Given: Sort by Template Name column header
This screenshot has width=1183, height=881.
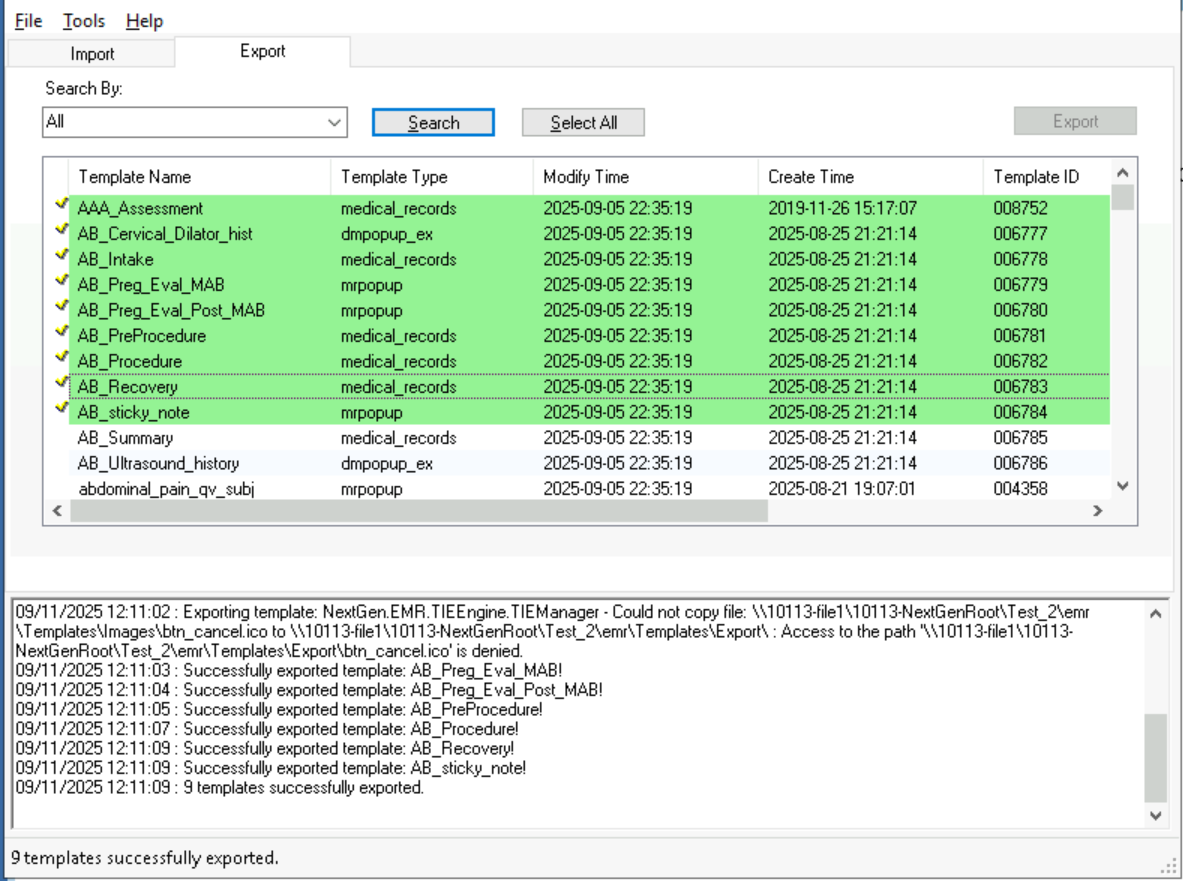Looking at the screenshot, I should pyautogui.click(x=199, y=177).
